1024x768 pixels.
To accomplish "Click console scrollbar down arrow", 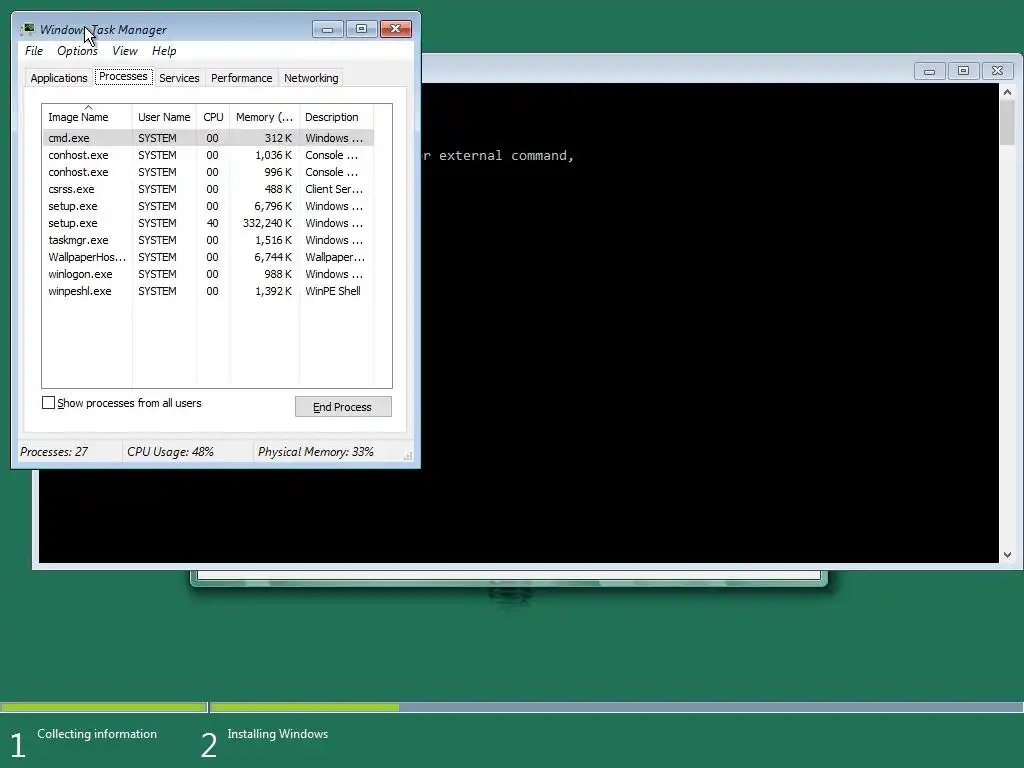I will point(1007,555).
